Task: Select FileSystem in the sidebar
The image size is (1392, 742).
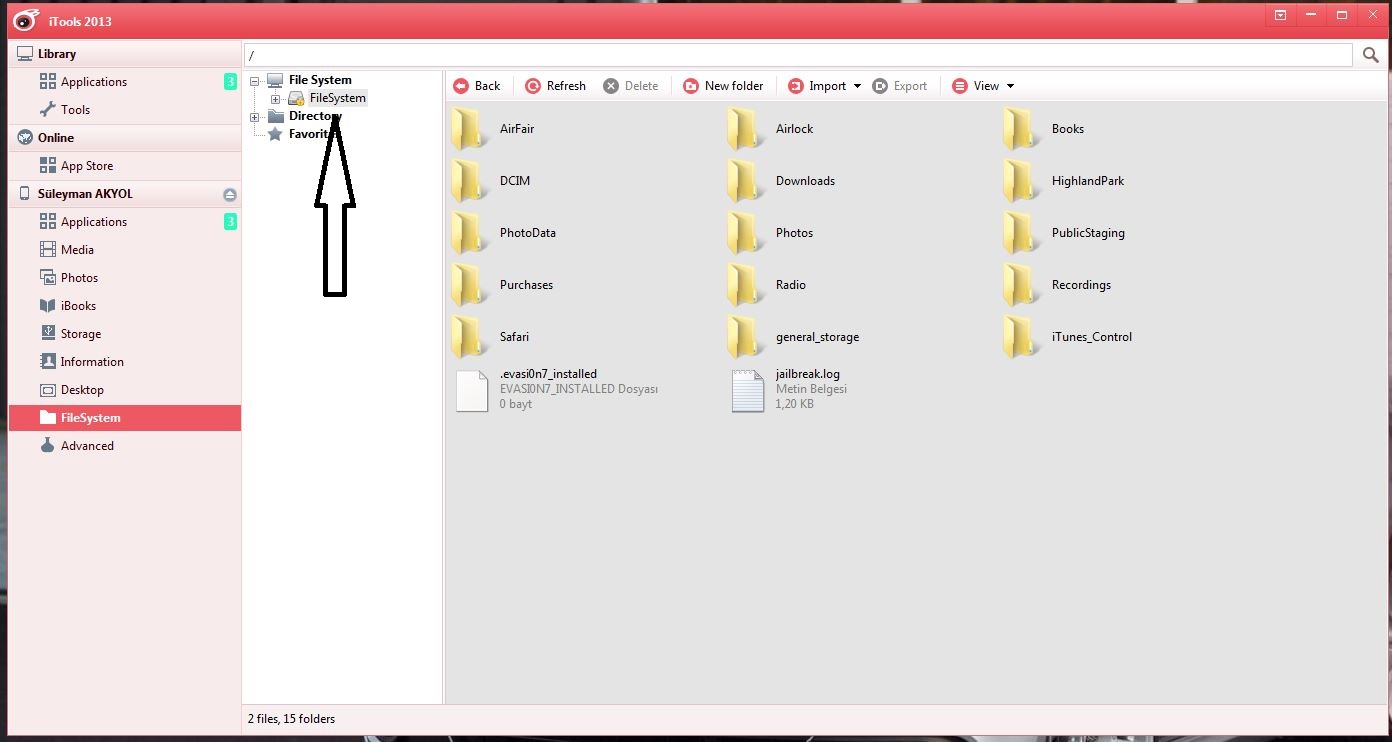Action: point(124,418)
